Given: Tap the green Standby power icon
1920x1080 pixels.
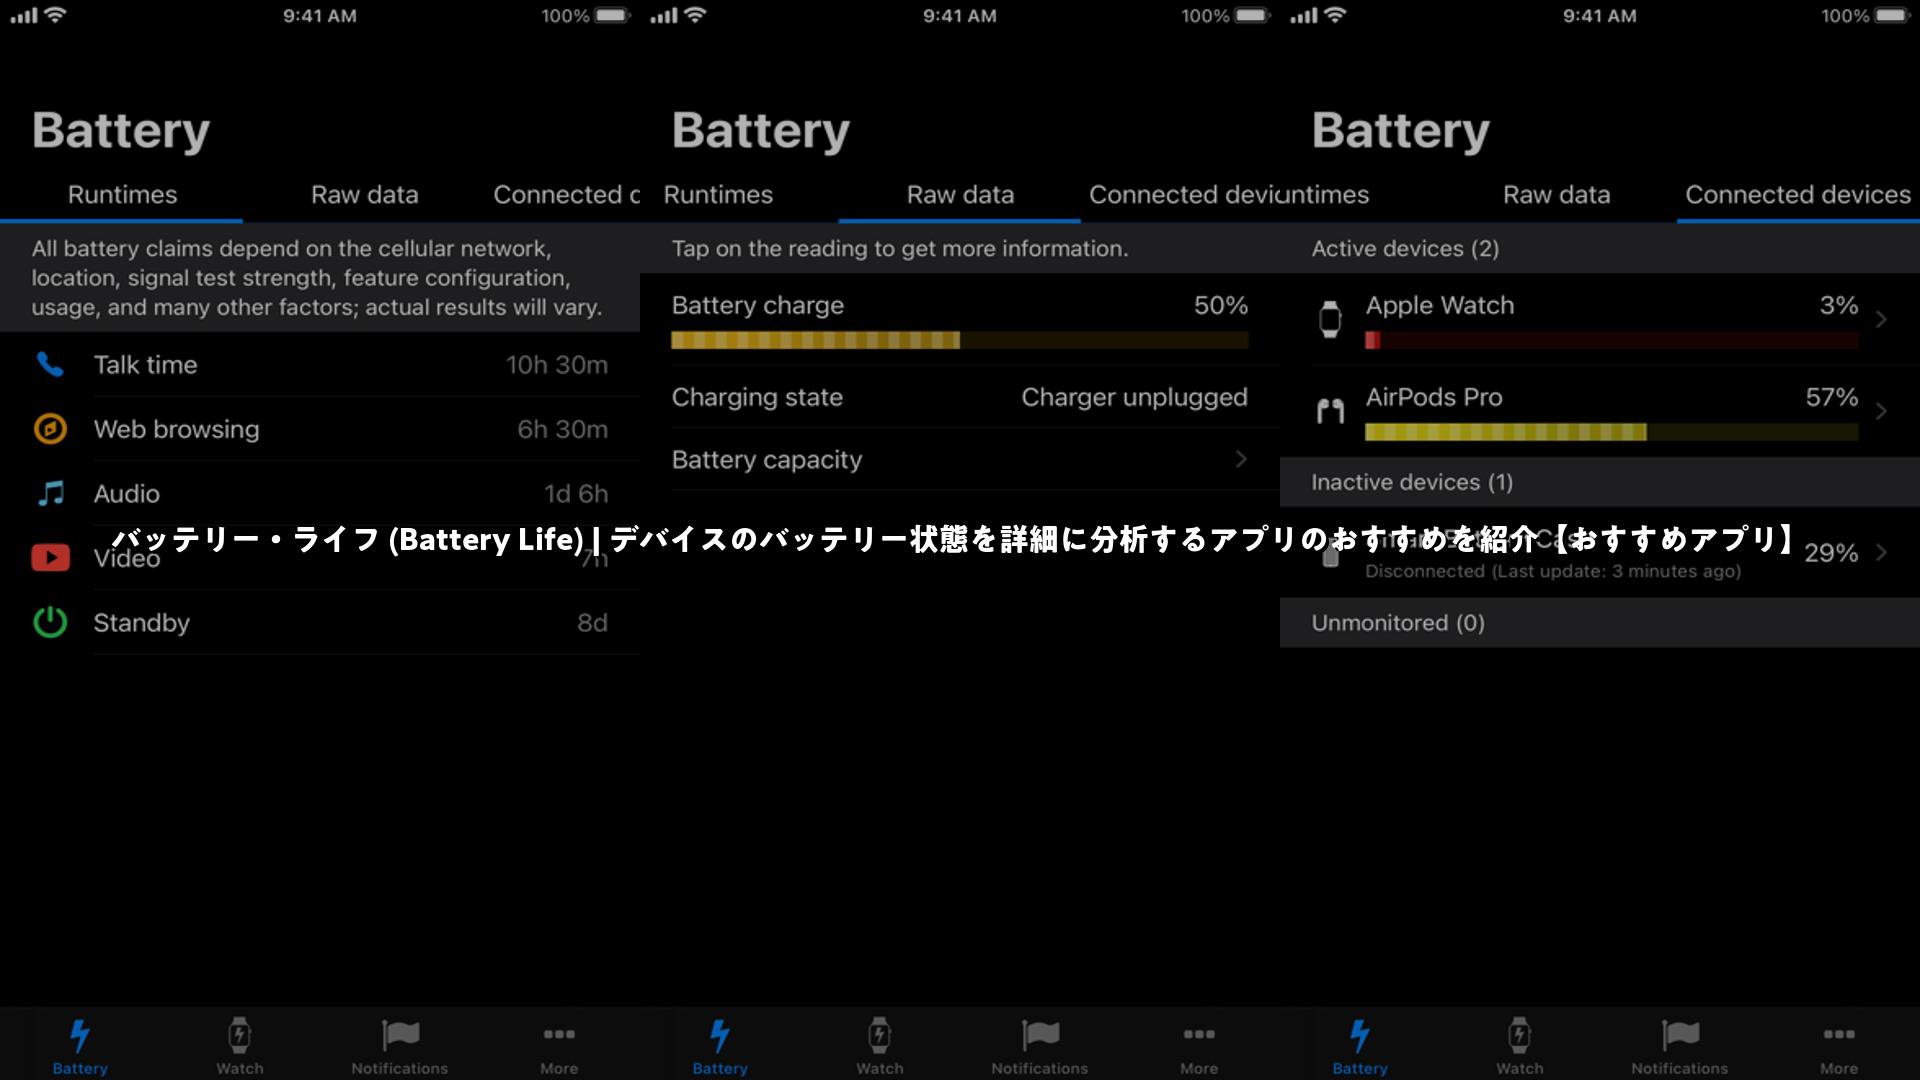Looking at the screenshot, I should [x=50, y=622].
